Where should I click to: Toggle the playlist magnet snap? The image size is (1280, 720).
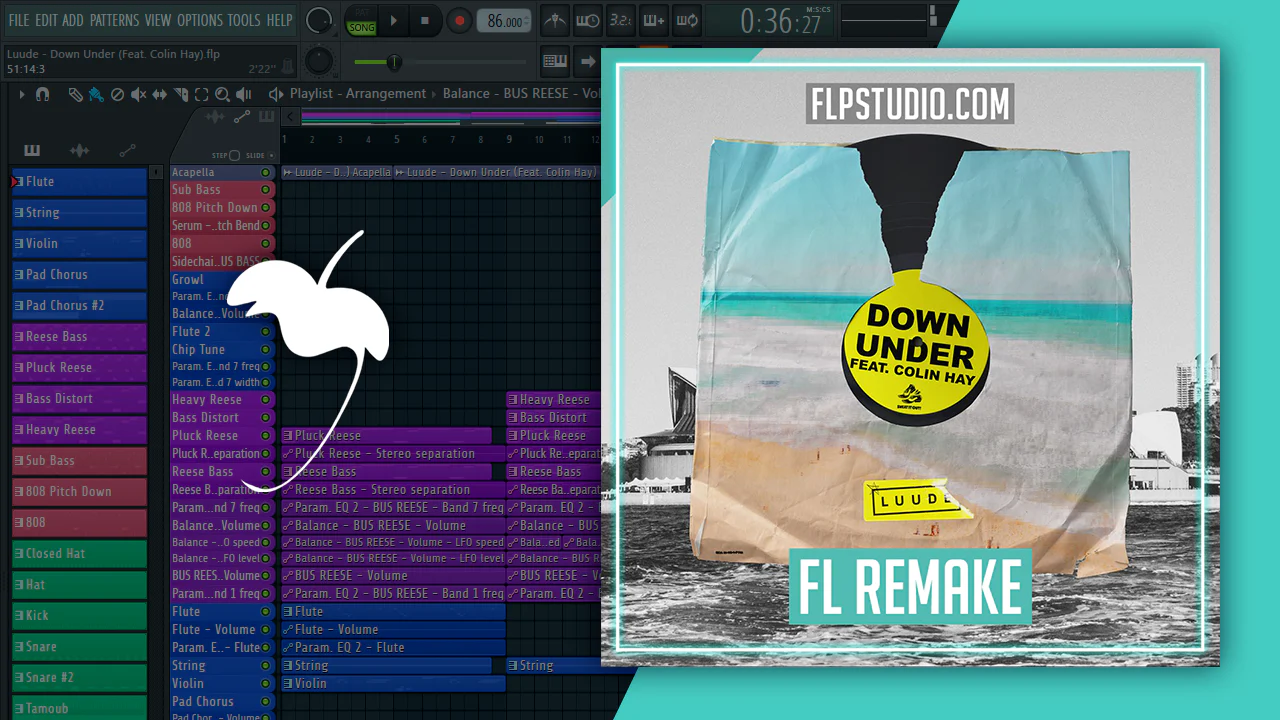42,94
